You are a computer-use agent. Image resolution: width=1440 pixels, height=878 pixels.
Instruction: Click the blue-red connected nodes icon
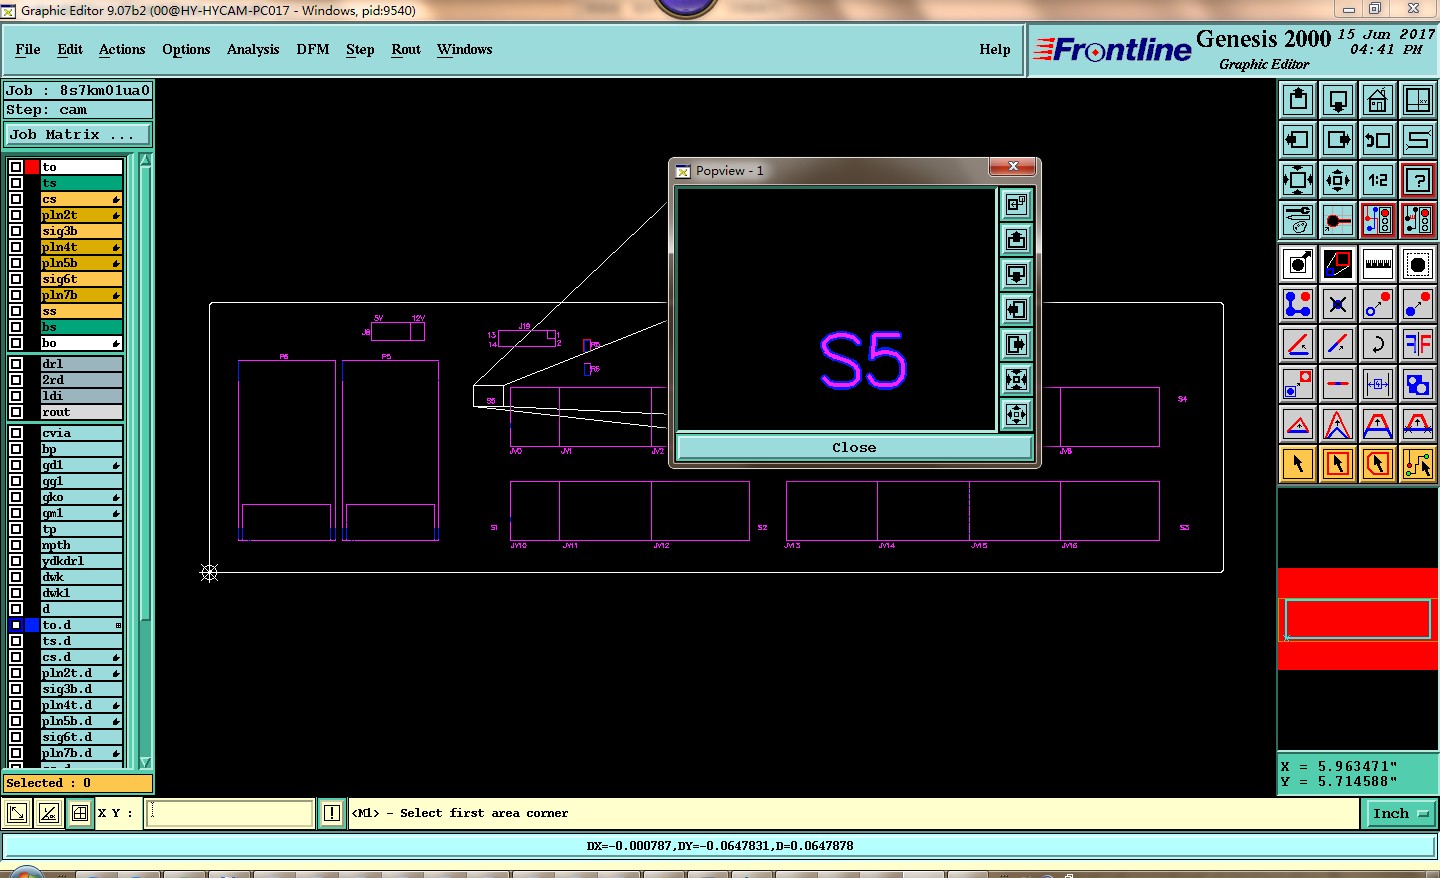pyautogui.click(x=1298, y=304)
